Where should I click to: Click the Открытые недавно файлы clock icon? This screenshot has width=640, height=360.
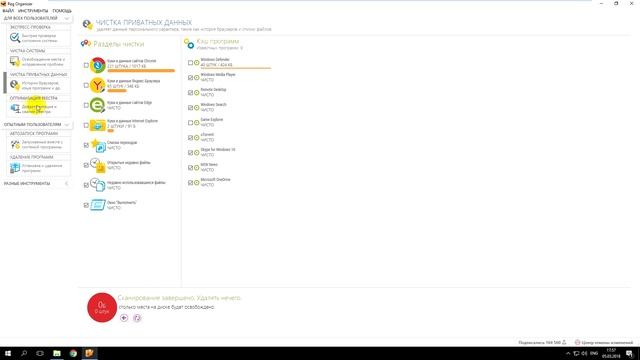click(x=98, y=165)
